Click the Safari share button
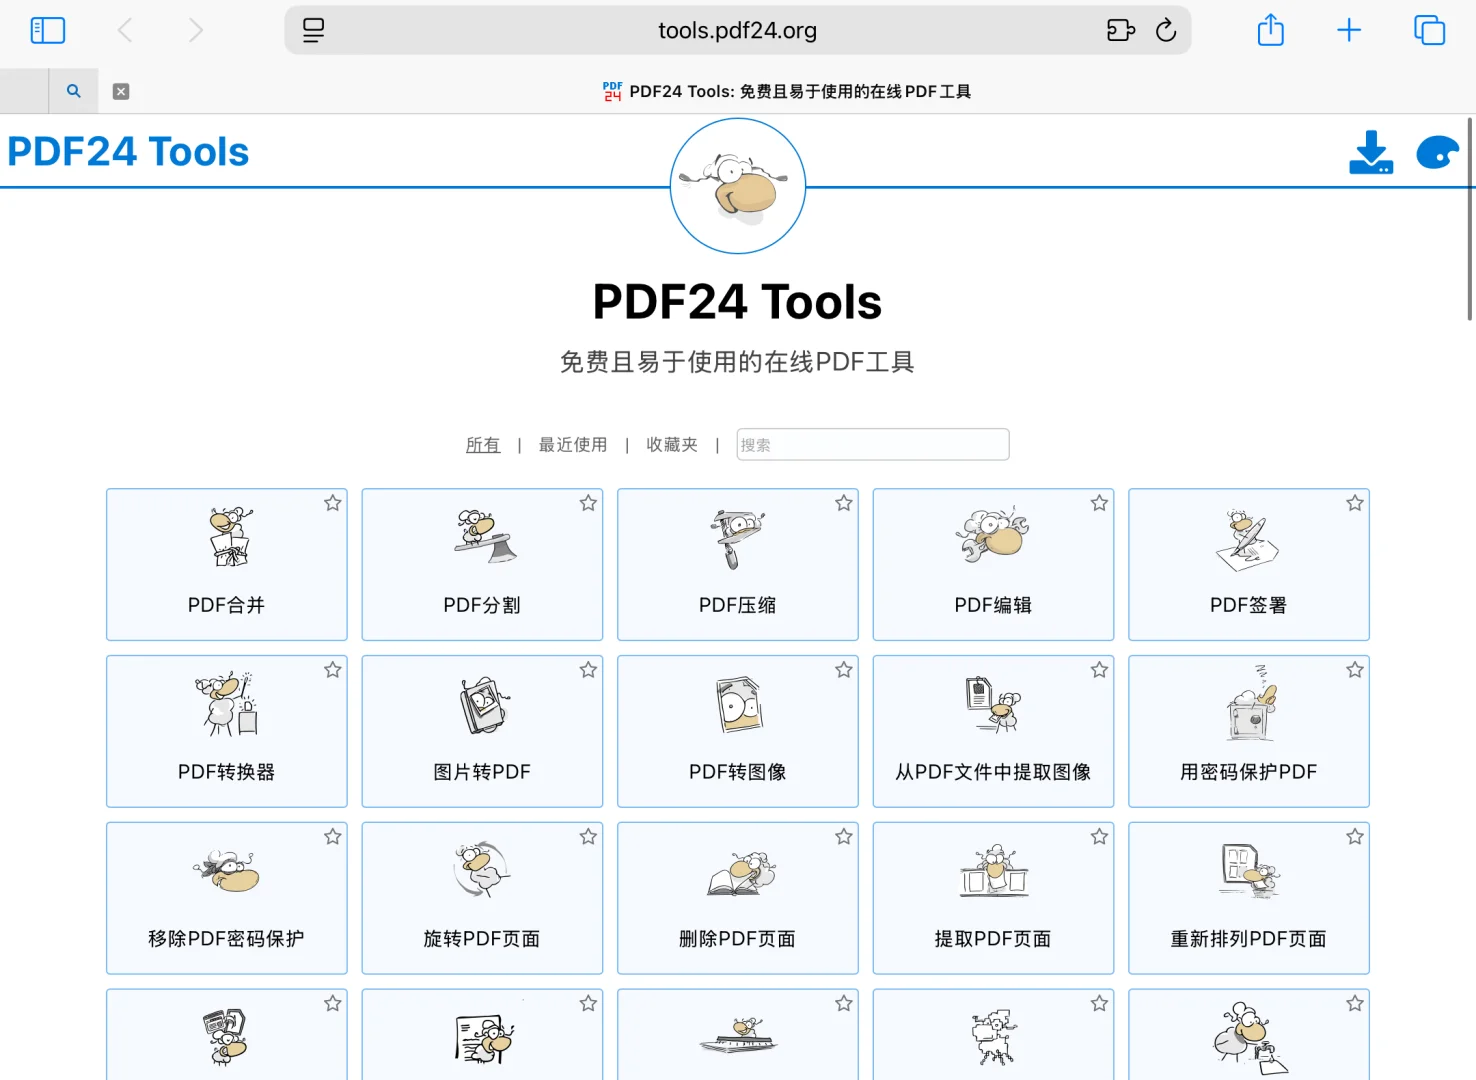The image size is (1476, 1080). point(1271,30)
